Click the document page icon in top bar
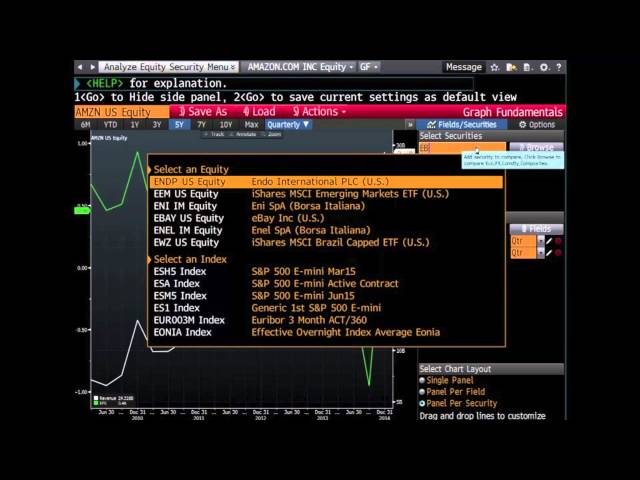Viewport: 640px width, 480px height. tap(527, 67)
